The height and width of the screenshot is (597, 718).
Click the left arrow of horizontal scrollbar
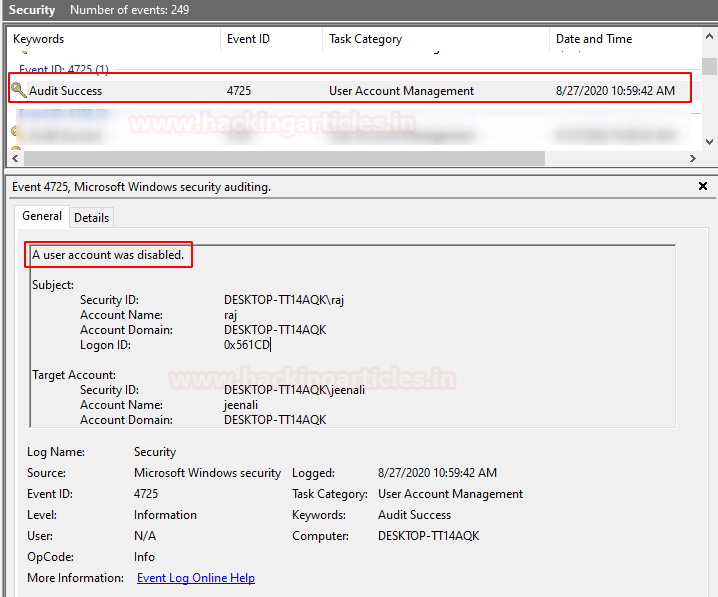[16, 158]
